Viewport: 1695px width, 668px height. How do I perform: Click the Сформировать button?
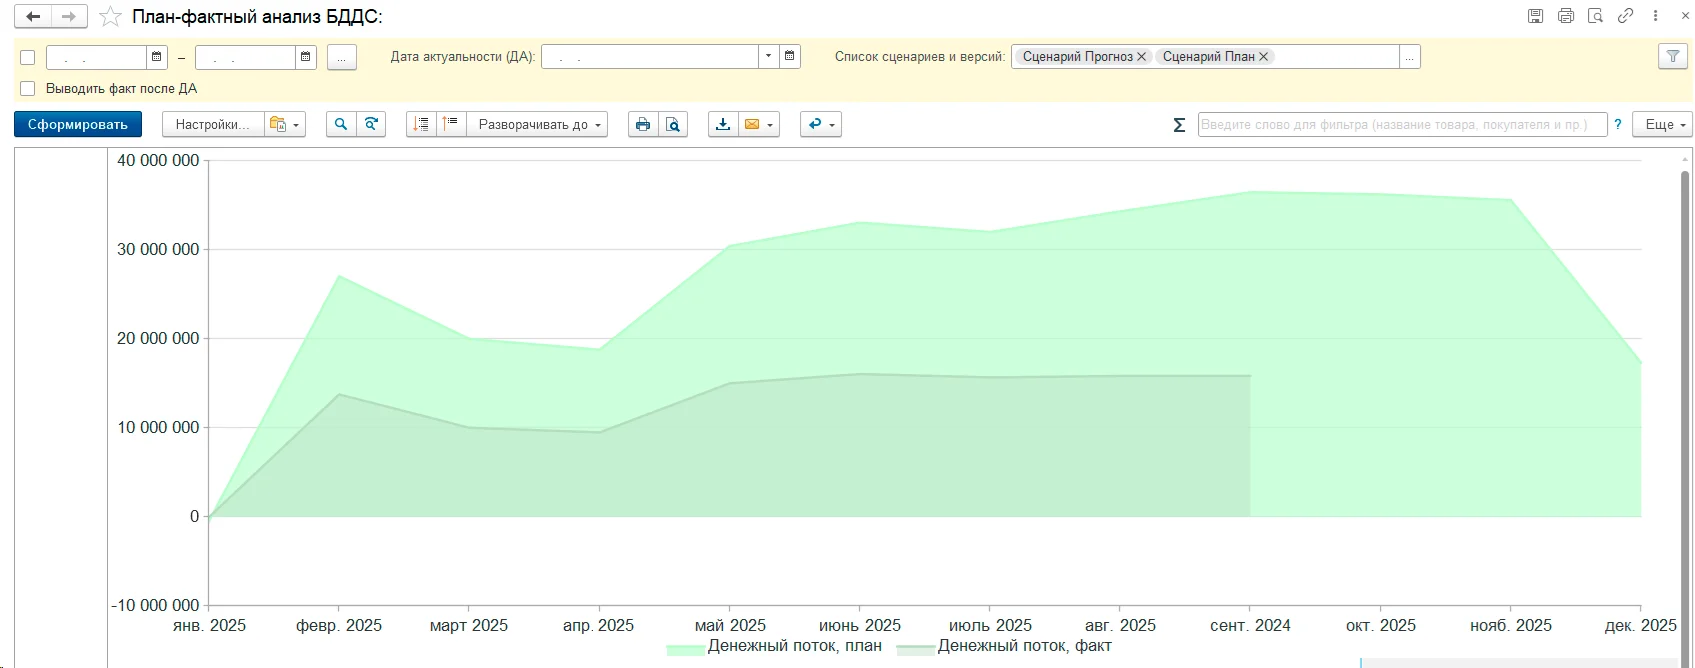coord(78,124)
